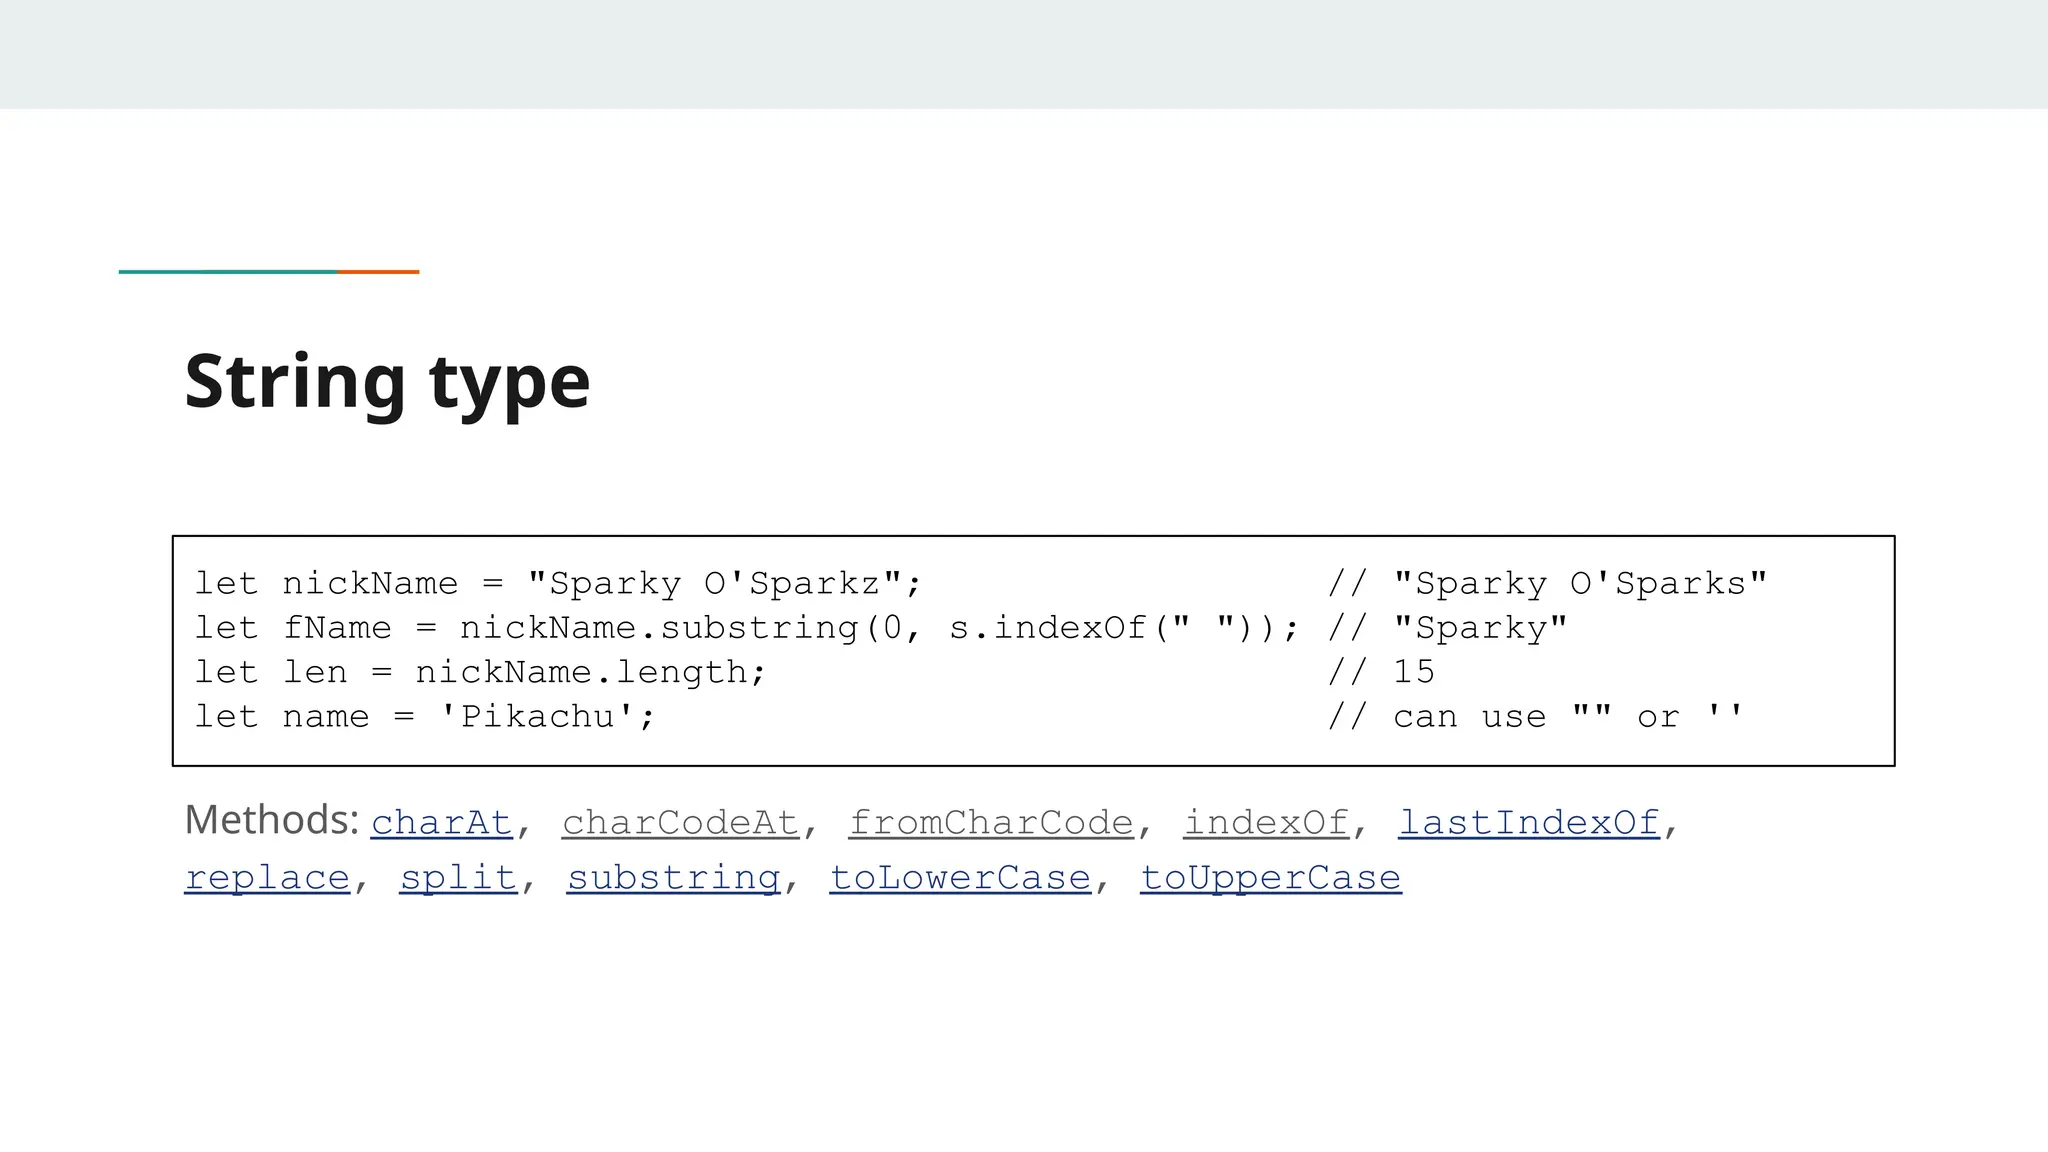Click the comment "// 15"

[x=1381, y=672]
